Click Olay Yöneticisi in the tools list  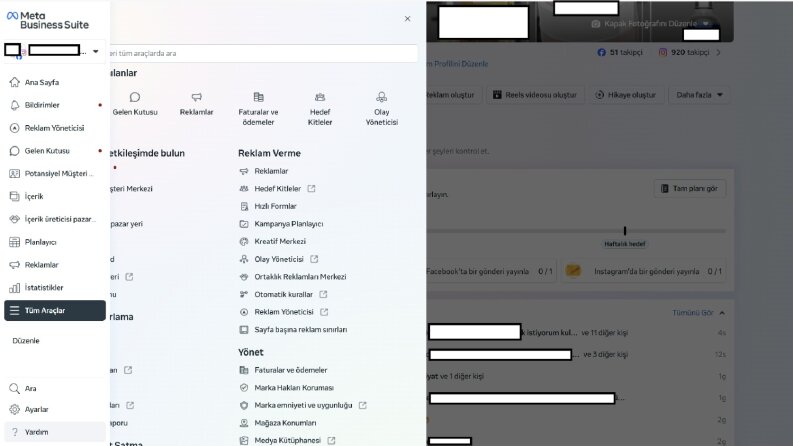(279, 259)
